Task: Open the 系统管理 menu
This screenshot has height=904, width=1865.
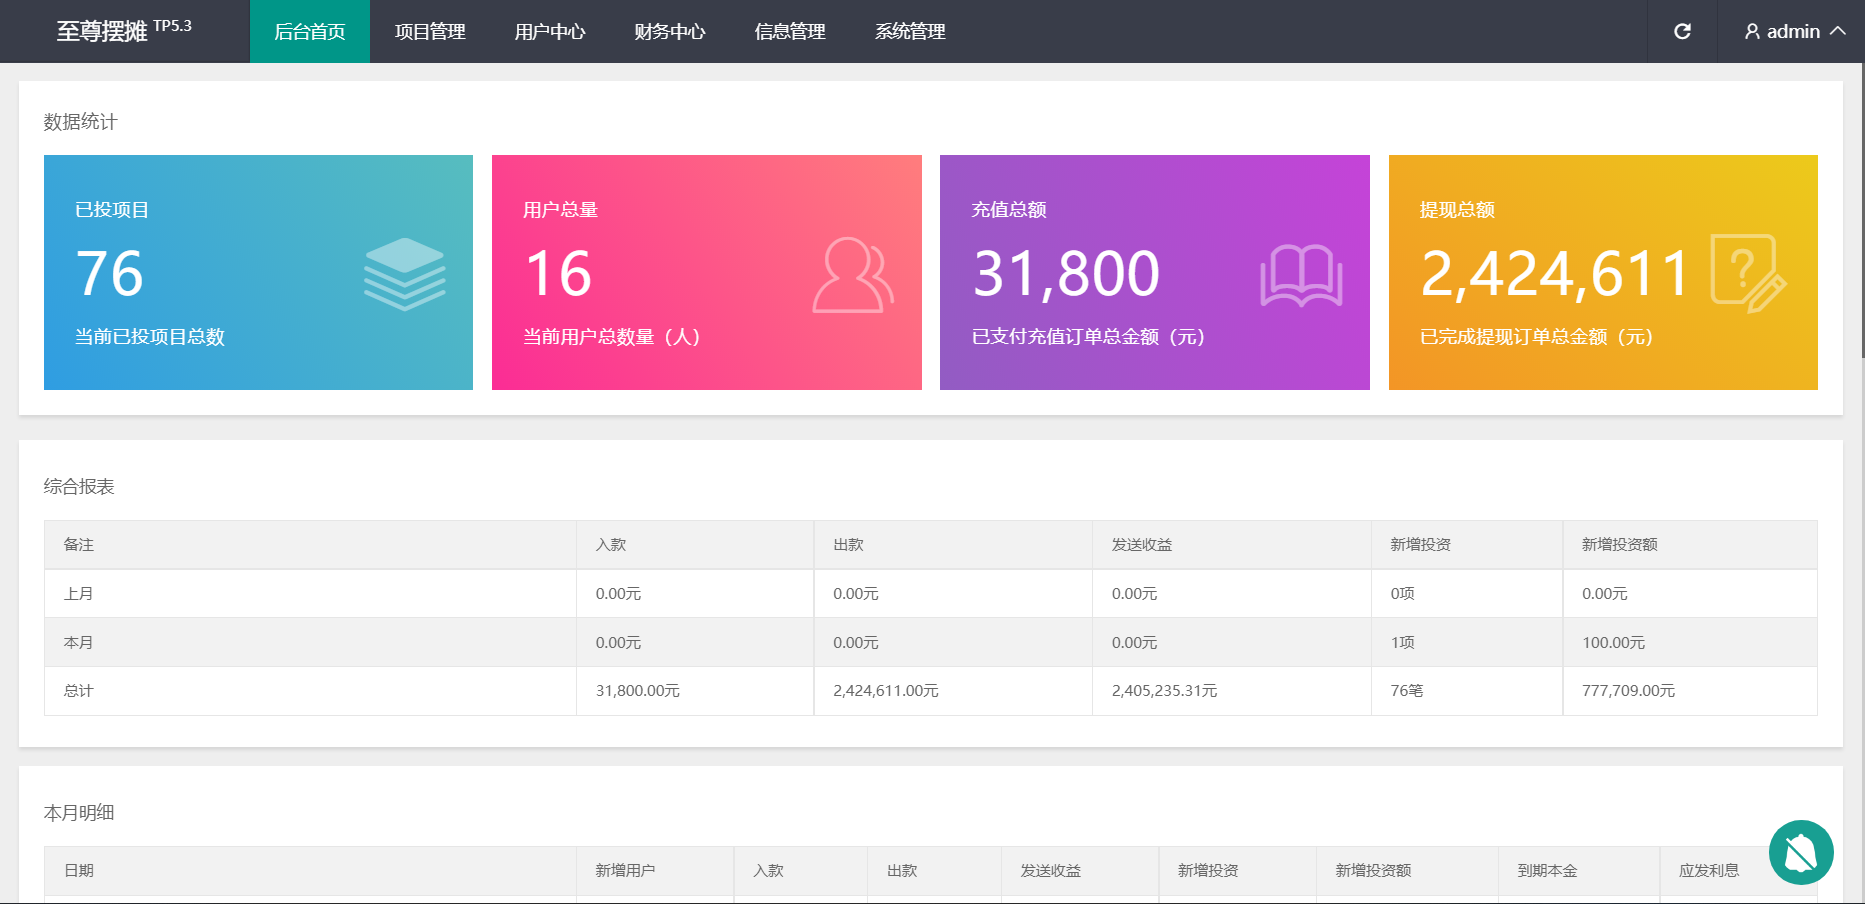Action: point(910,31)
